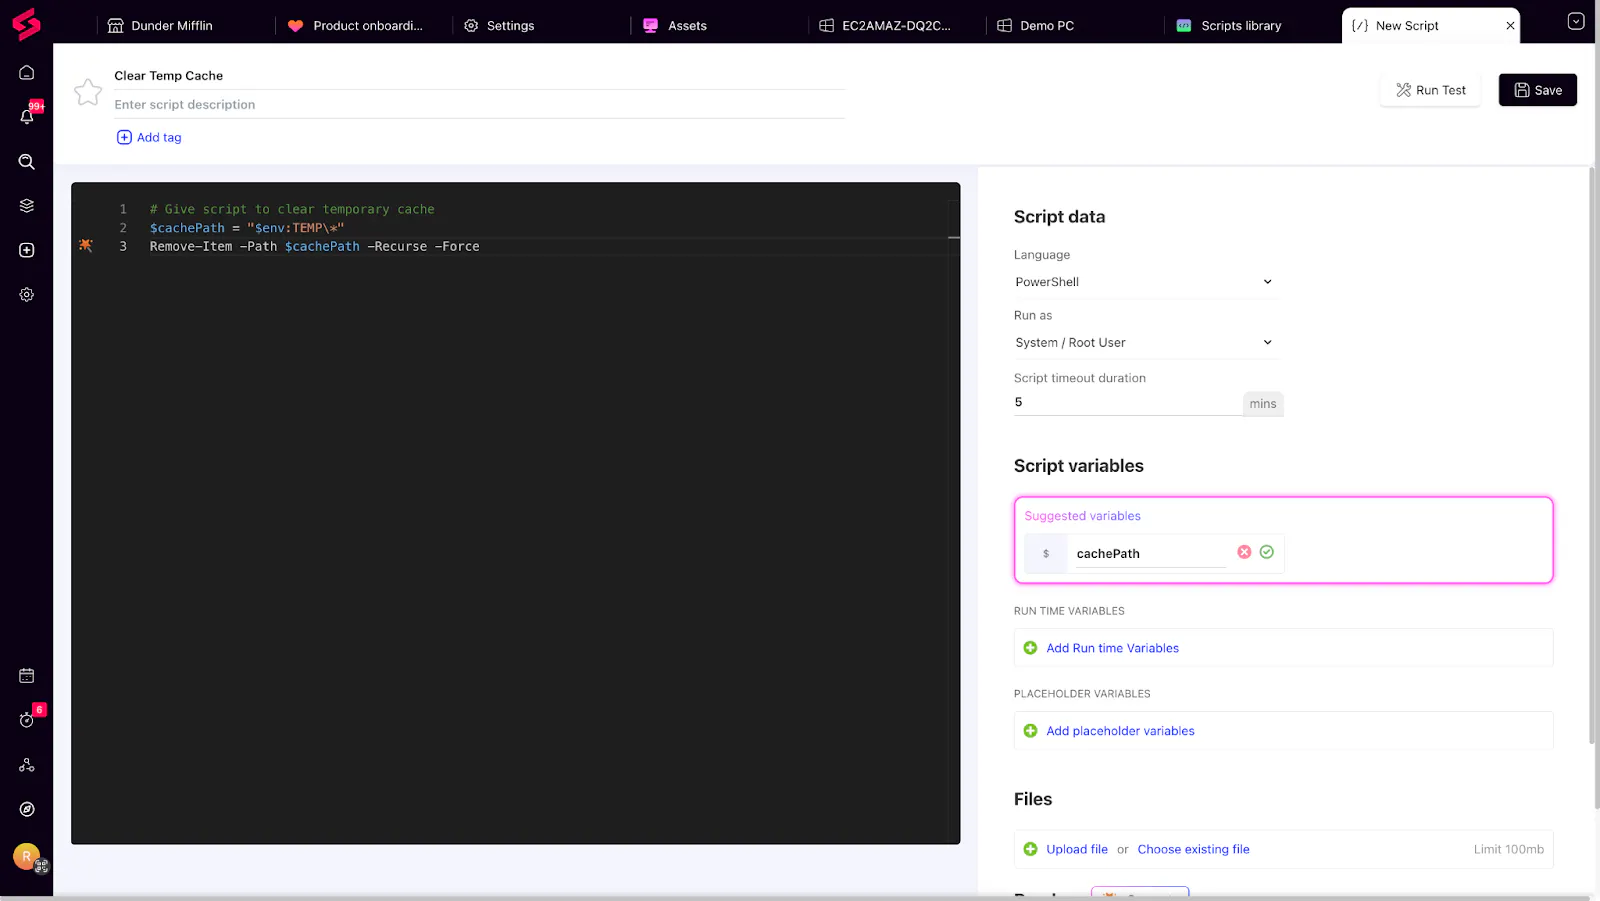Click the comment on code line 1
The image size is (1600, 901).
pos(292,209)
